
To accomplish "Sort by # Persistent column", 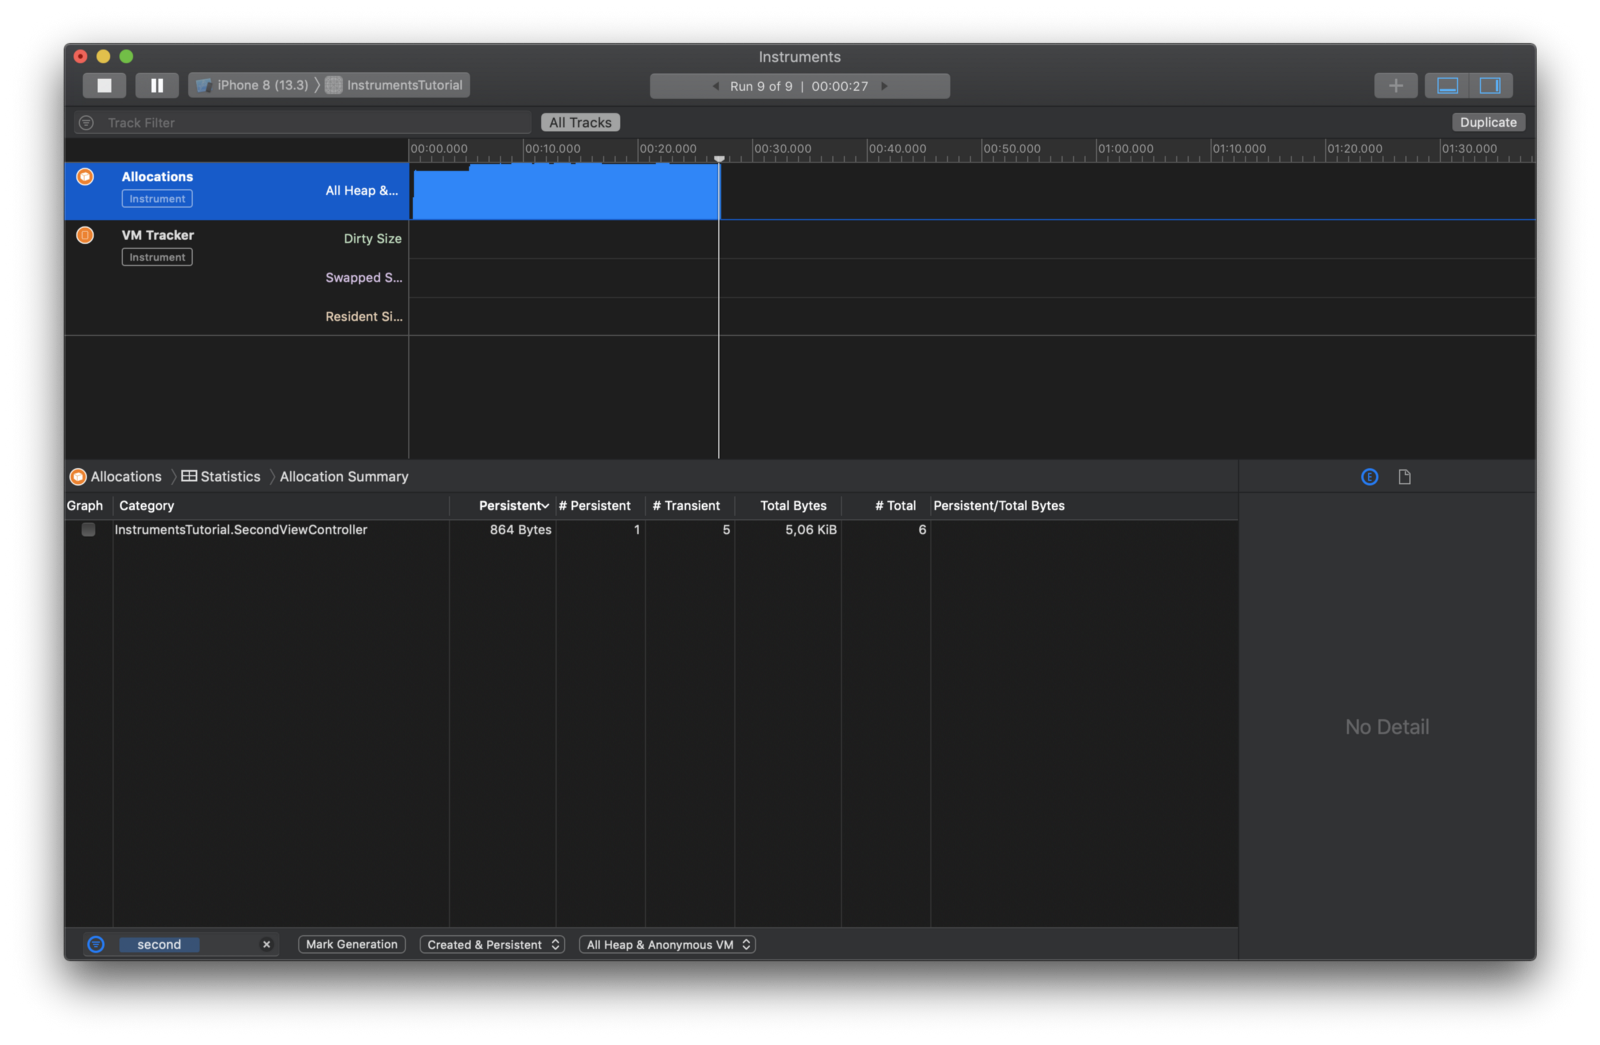I will 600,506.
